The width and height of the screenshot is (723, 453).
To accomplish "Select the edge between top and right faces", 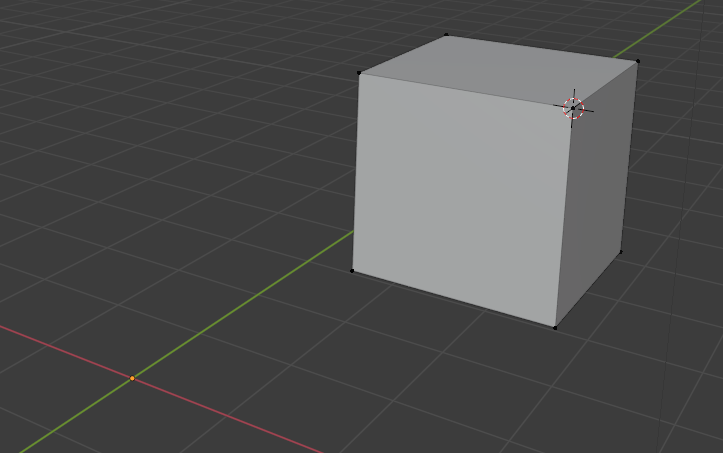I will pos(606,84).
